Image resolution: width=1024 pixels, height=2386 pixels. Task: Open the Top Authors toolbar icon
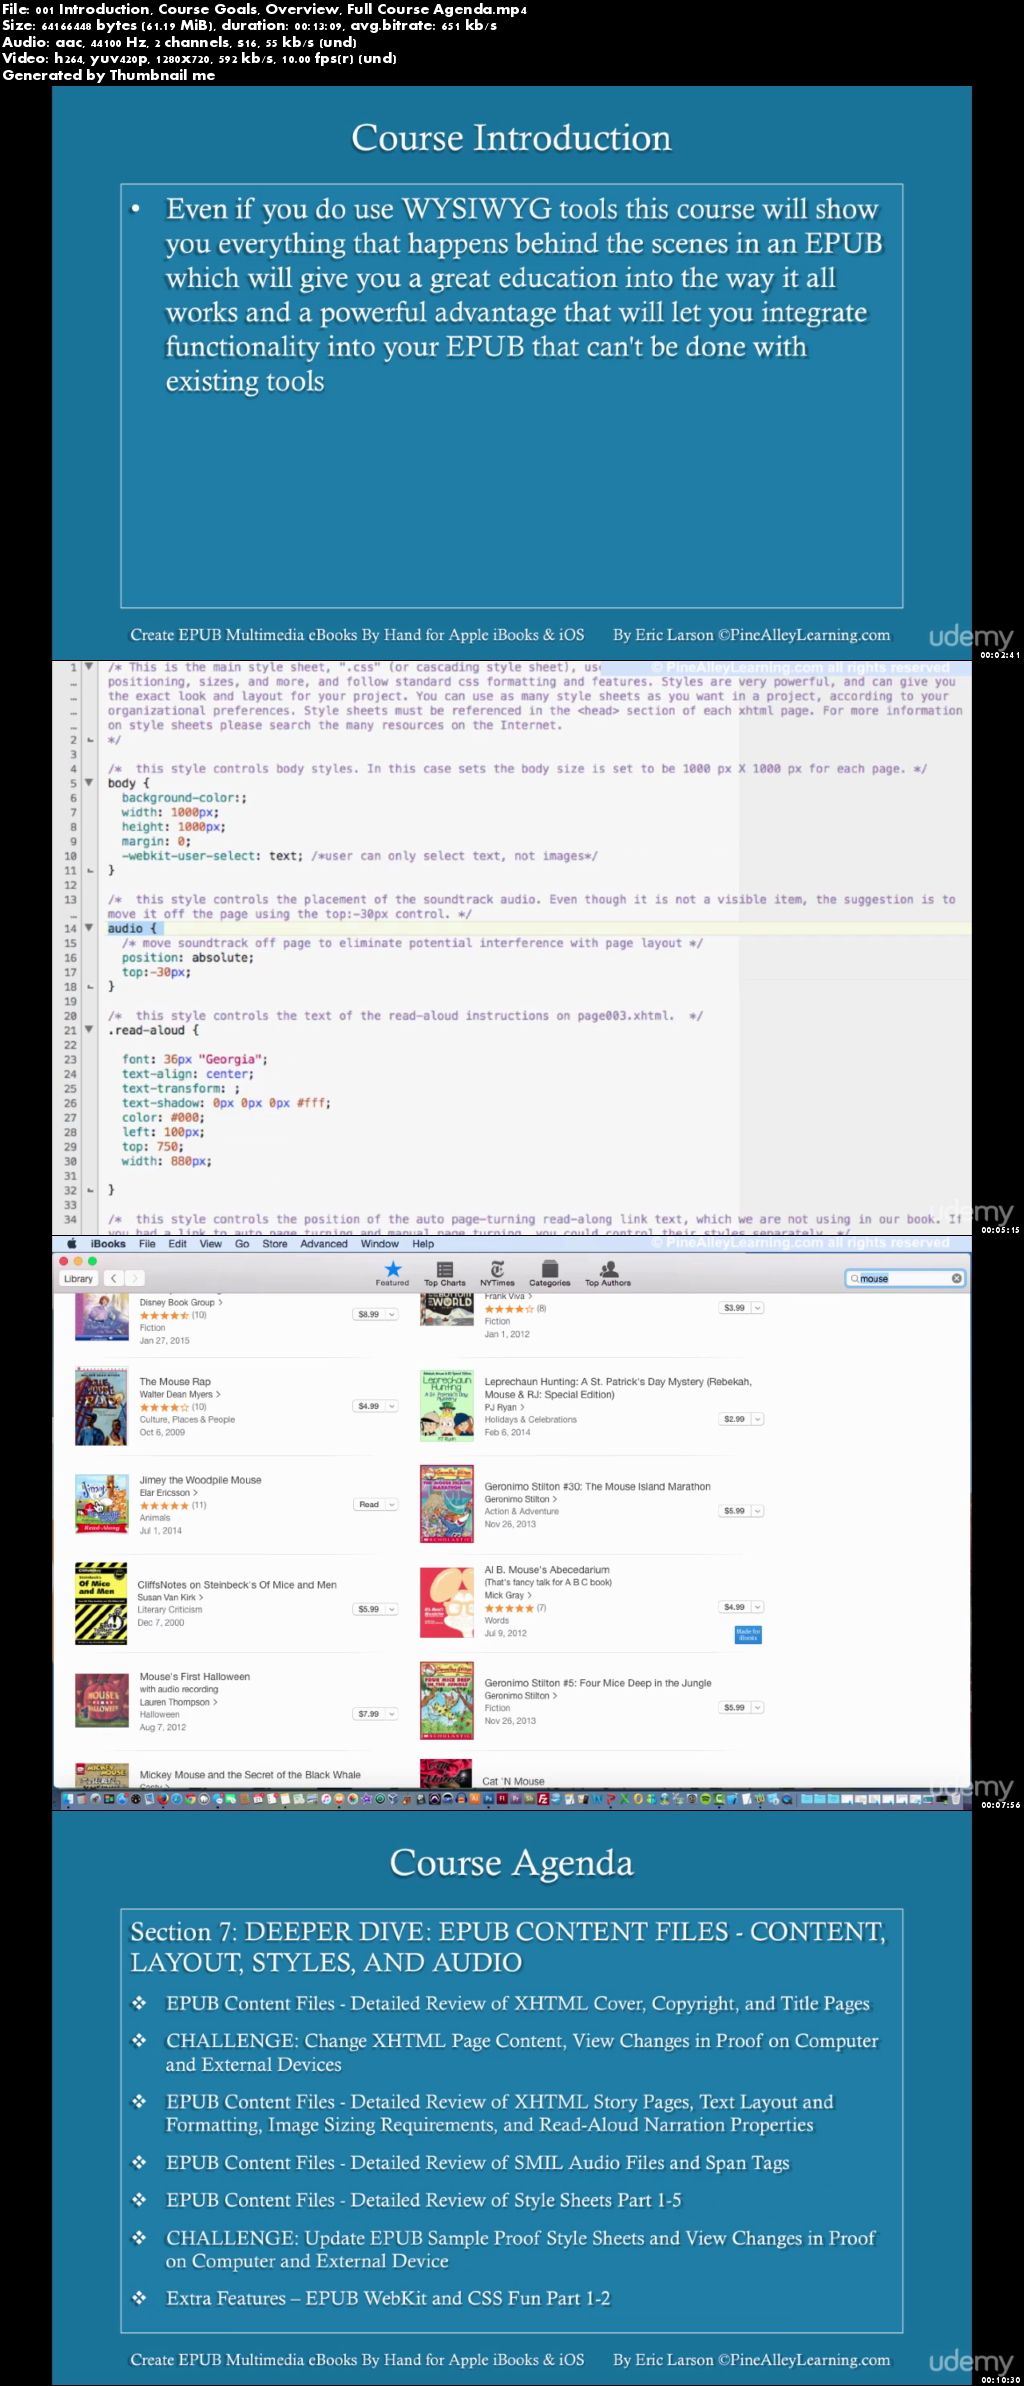click(x=608, y=1273)
